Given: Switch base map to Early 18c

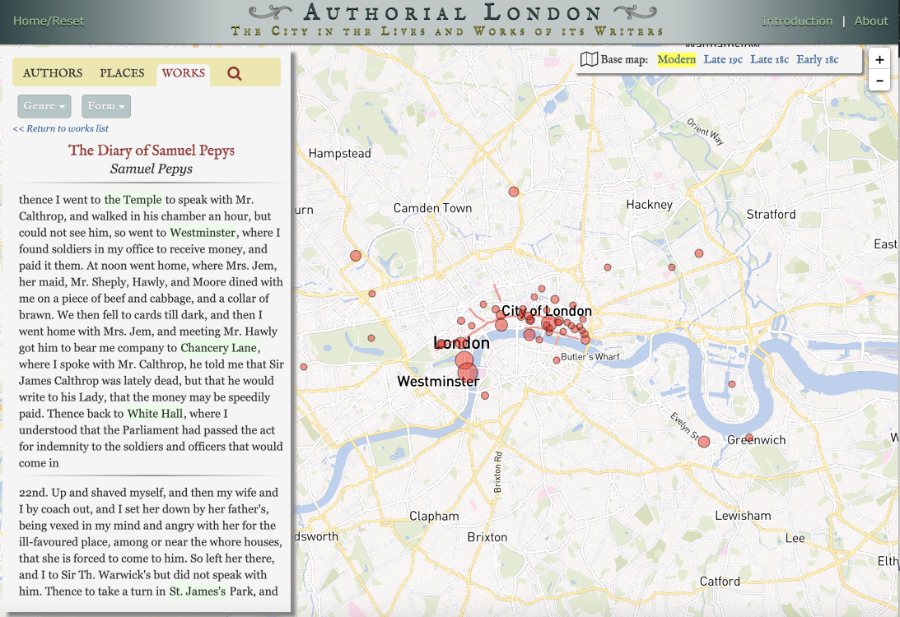Looking at the screenshot, I should pos(817,60).
